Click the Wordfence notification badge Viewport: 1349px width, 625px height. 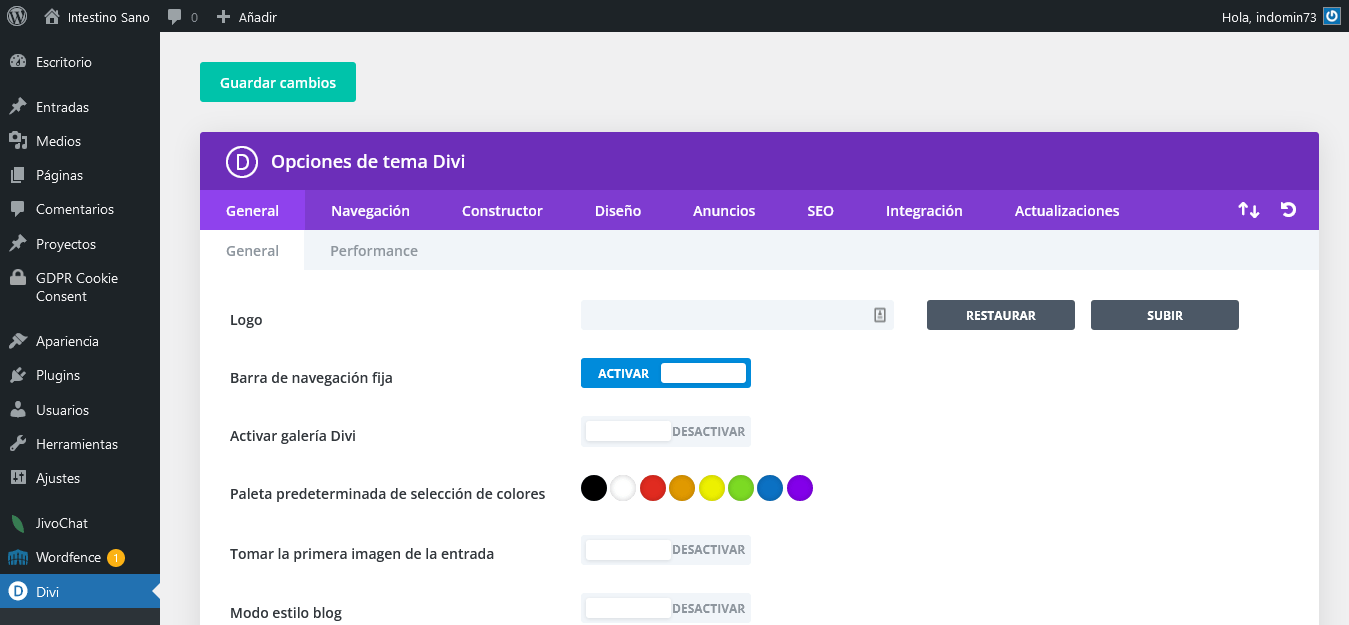[x=116, y=557]
